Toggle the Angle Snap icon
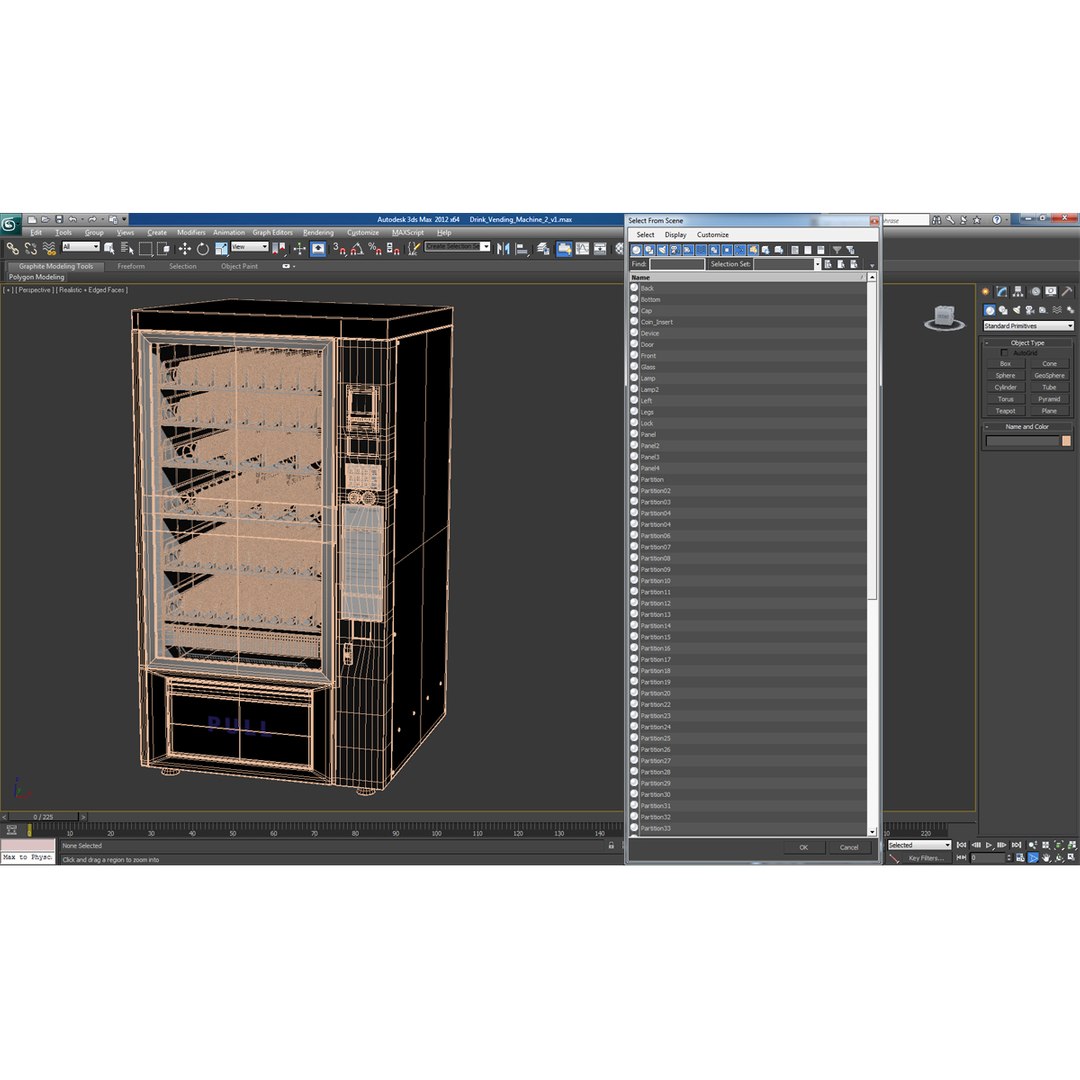1080x1080 pixels. point(357,249)
